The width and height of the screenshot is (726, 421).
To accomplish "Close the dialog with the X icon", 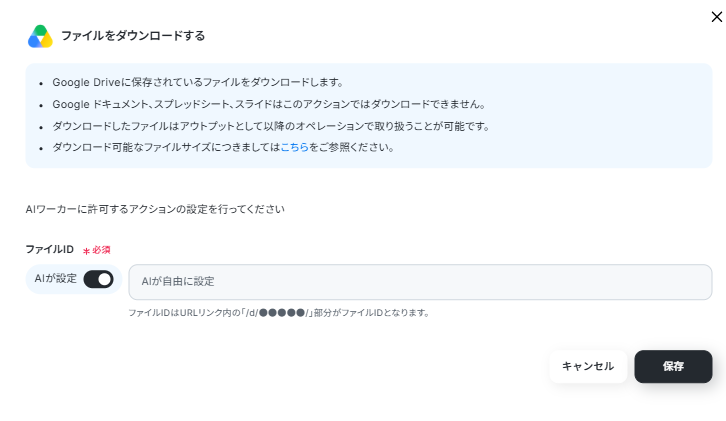I will pos(716,17).
